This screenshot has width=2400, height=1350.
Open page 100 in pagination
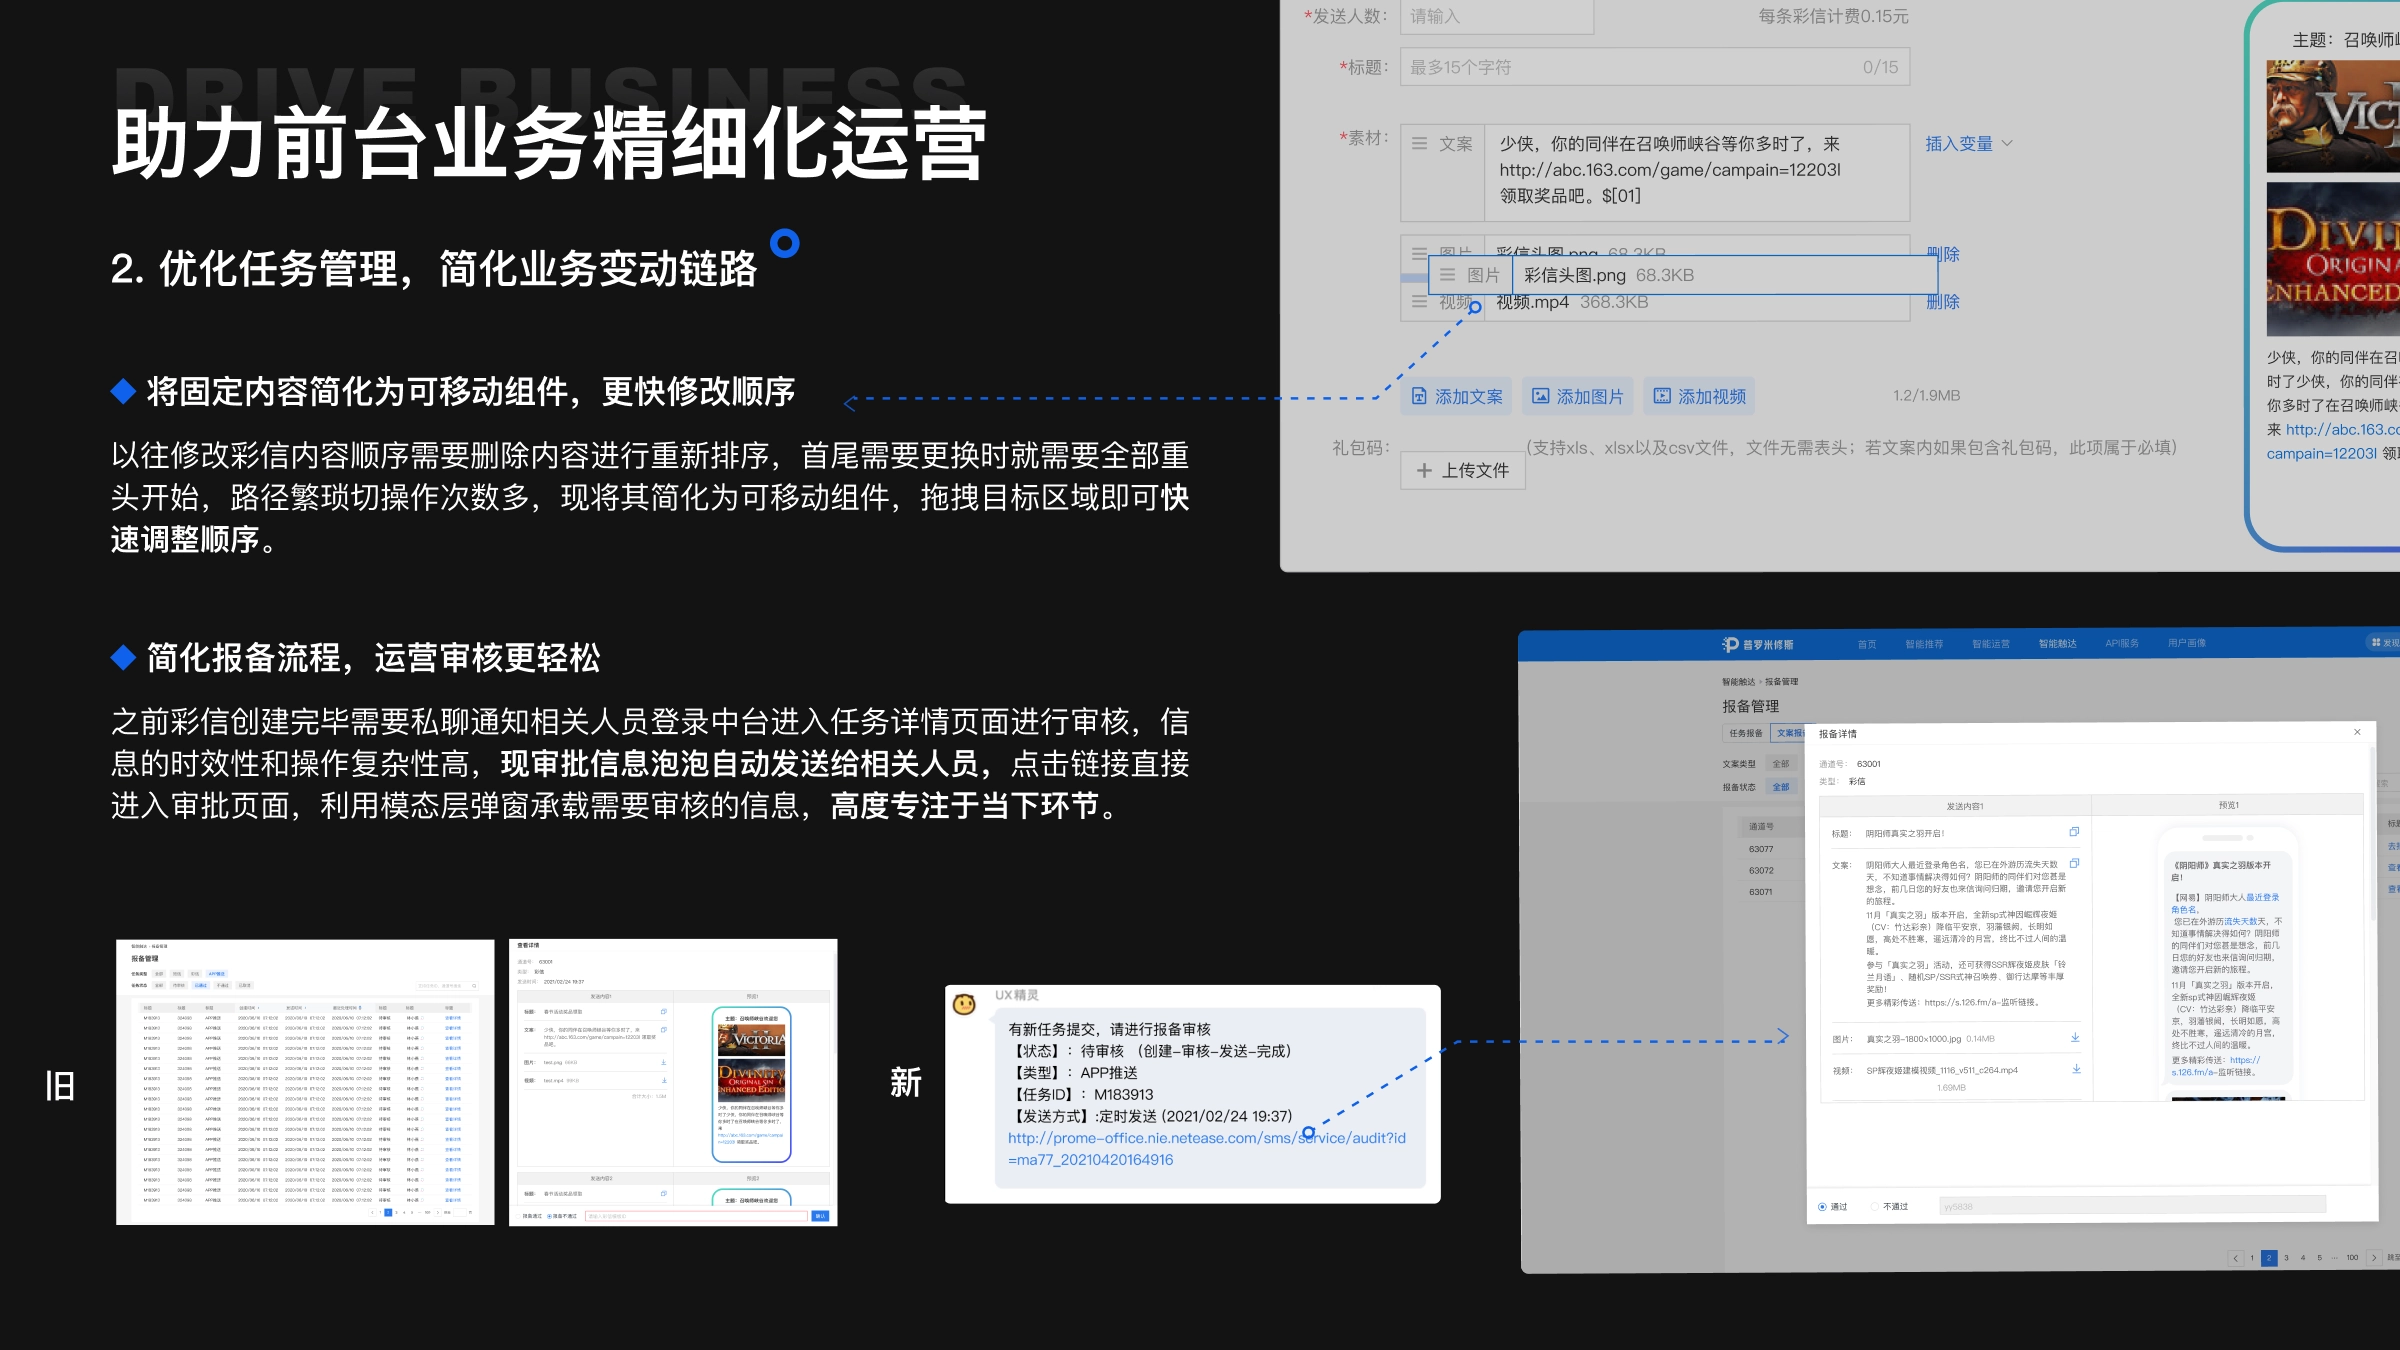click(x=2352, y=1258)
